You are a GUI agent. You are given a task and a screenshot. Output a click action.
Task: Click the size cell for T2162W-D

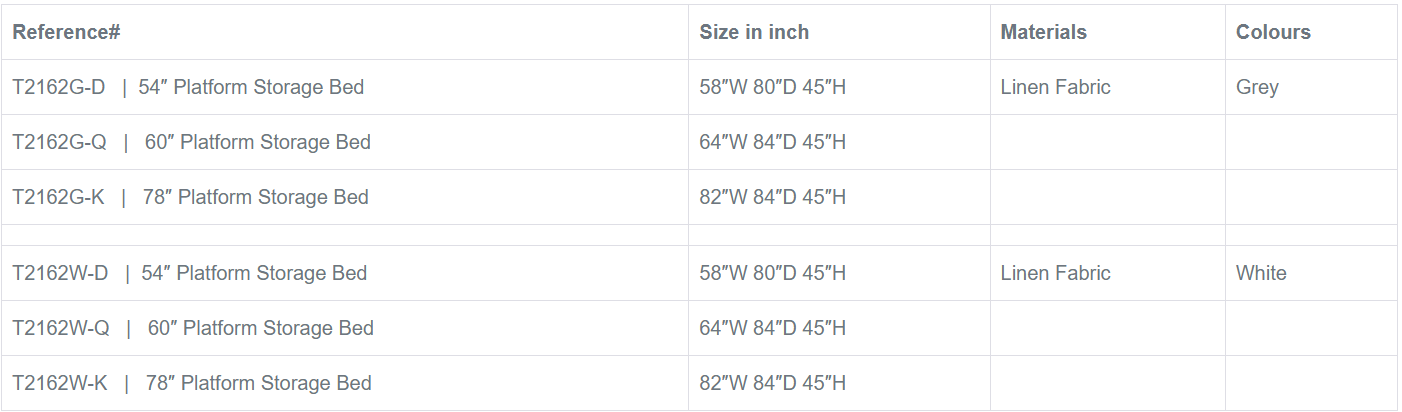773,273
